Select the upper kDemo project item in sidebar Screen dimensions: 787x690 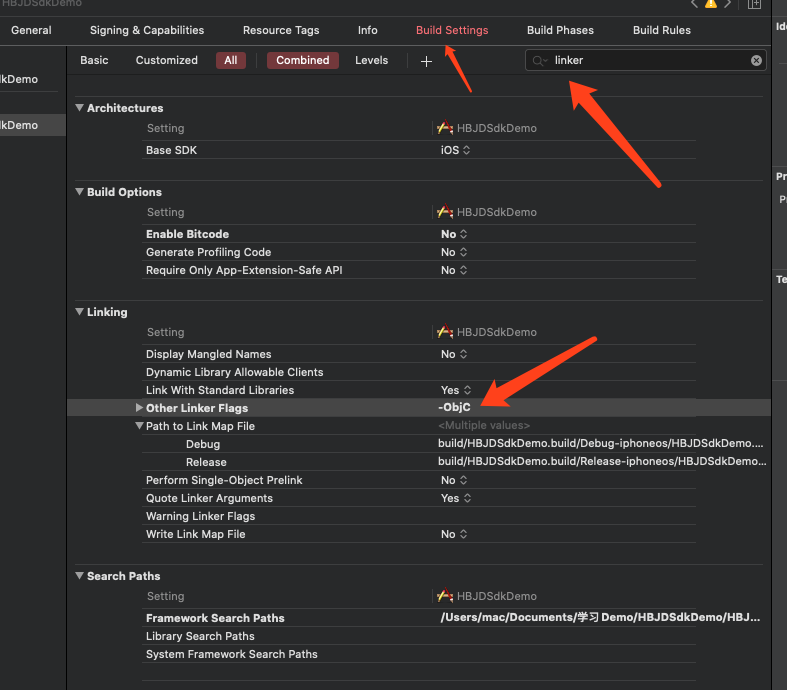pos(19,79)
